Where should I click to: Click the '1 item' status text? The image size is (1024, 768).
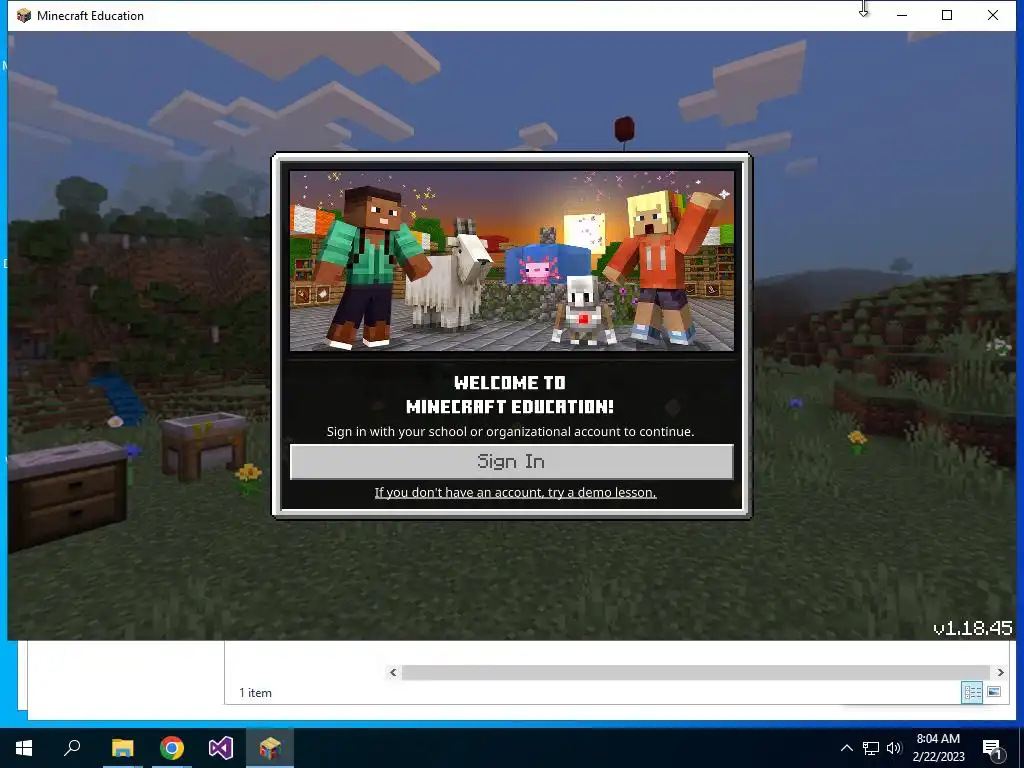tap(255, 693)
